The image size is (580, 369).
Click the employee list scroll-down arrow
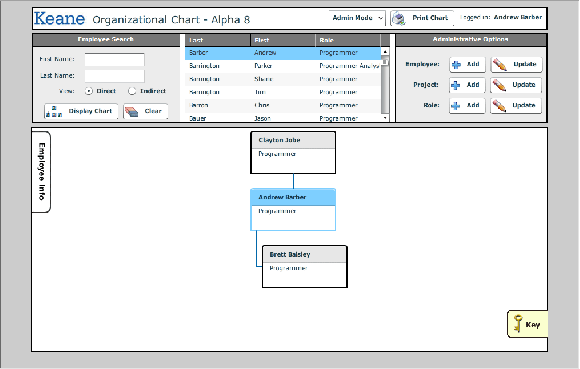[x=385, y=118]
